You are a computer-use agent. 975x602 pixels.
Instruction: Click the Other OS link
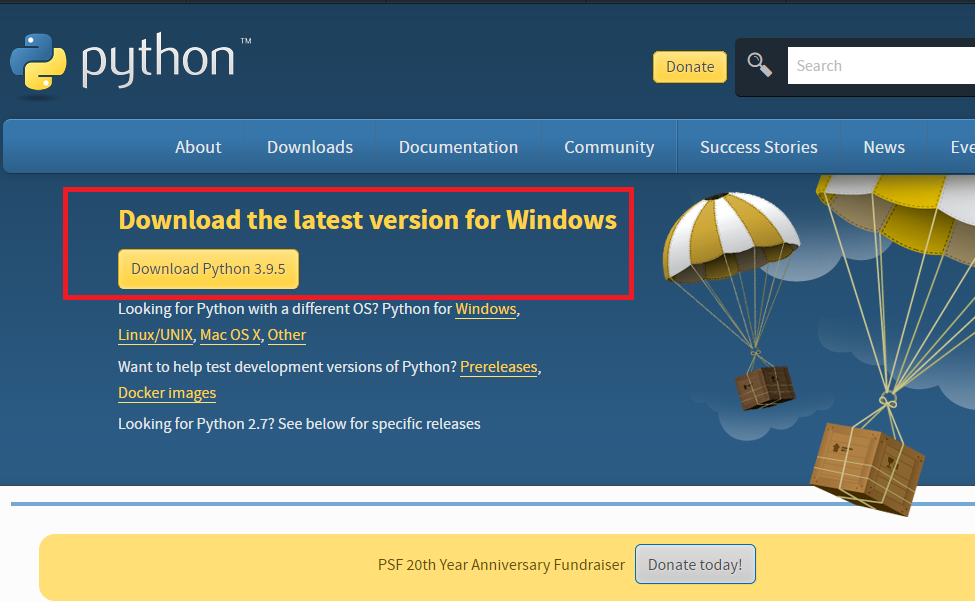click(287, 335)
